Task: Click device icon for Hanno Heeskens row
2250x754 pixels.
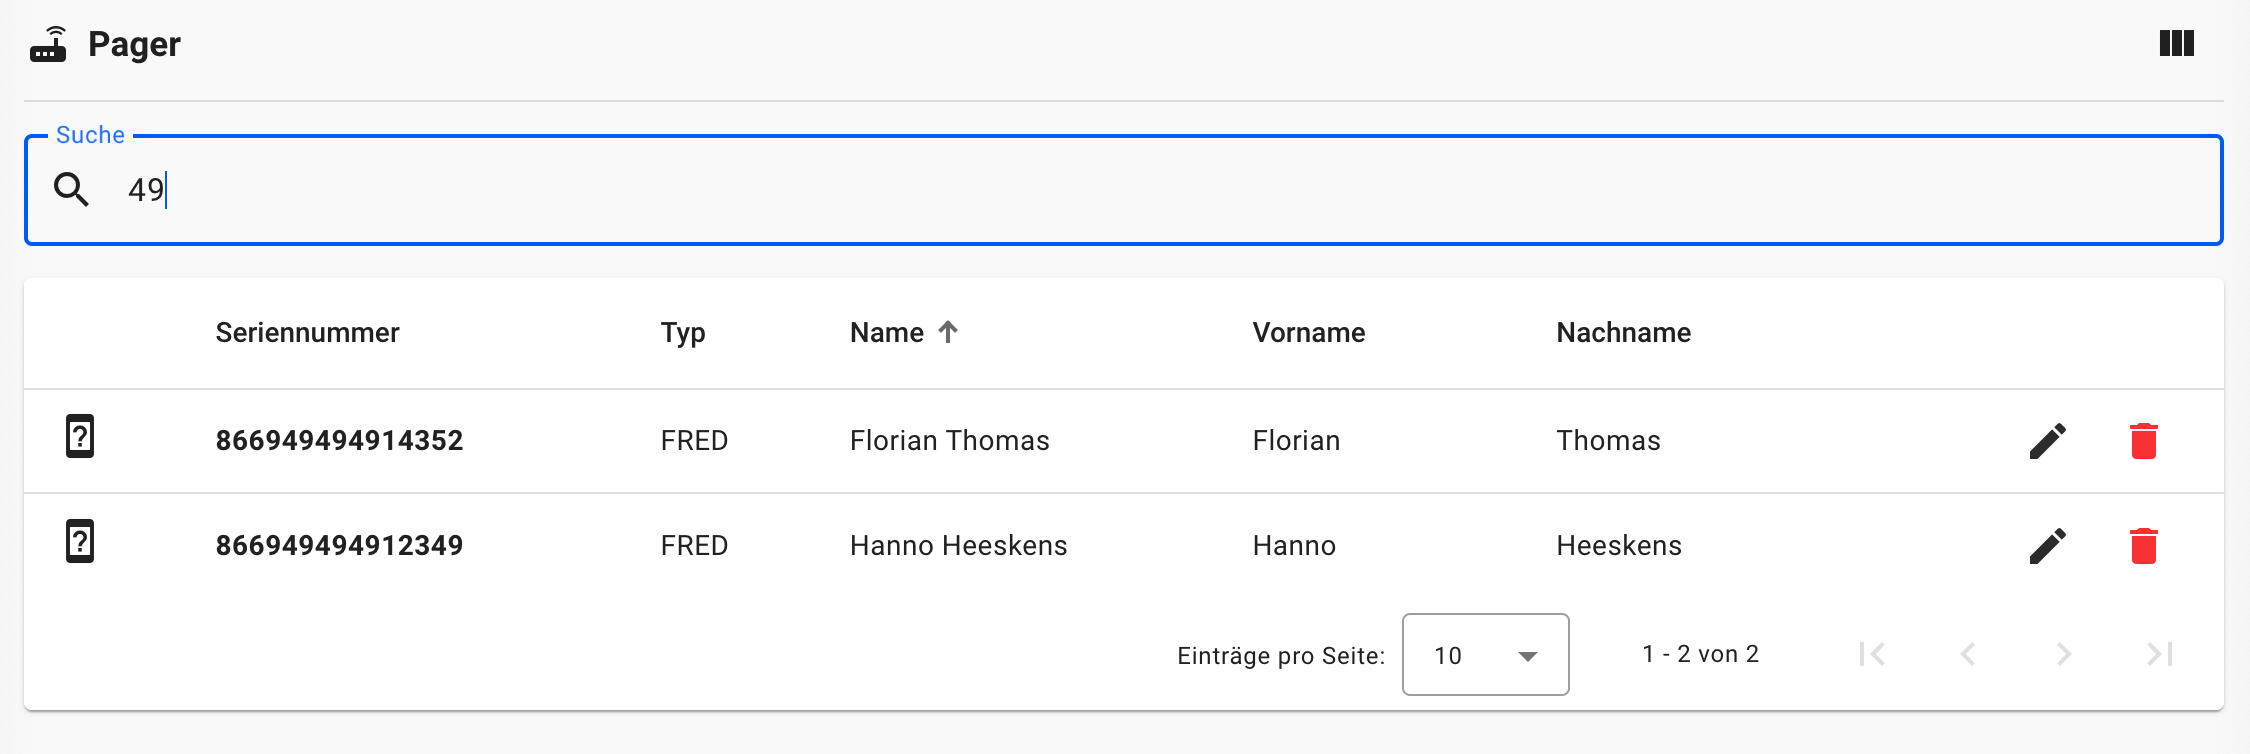Action: pos(80,541)
